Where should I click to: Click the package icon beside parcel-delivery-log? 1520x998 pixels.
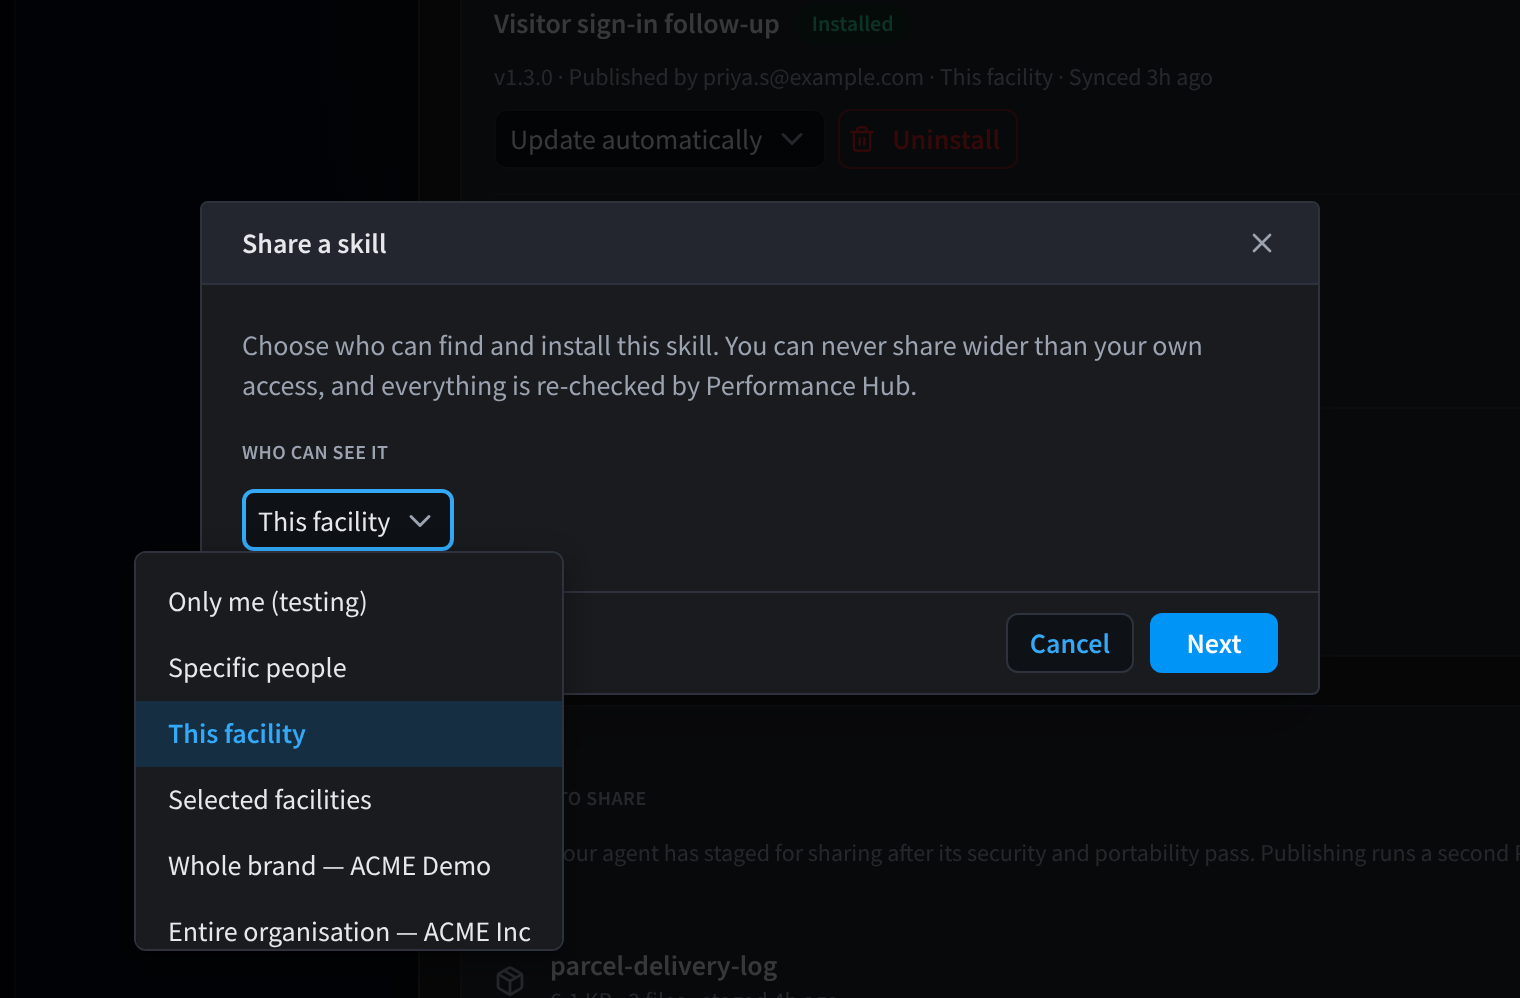(510, 980)
